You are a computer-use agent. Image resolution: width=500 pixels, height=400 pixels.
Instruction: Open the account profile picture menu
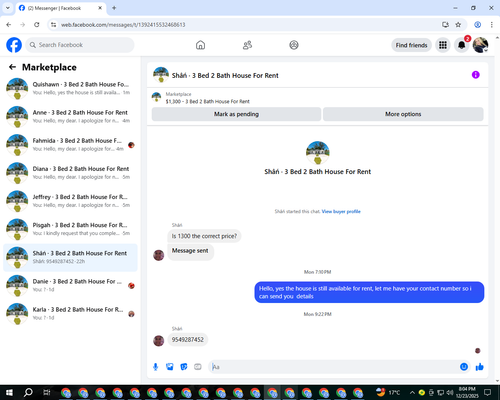[480, 45]
